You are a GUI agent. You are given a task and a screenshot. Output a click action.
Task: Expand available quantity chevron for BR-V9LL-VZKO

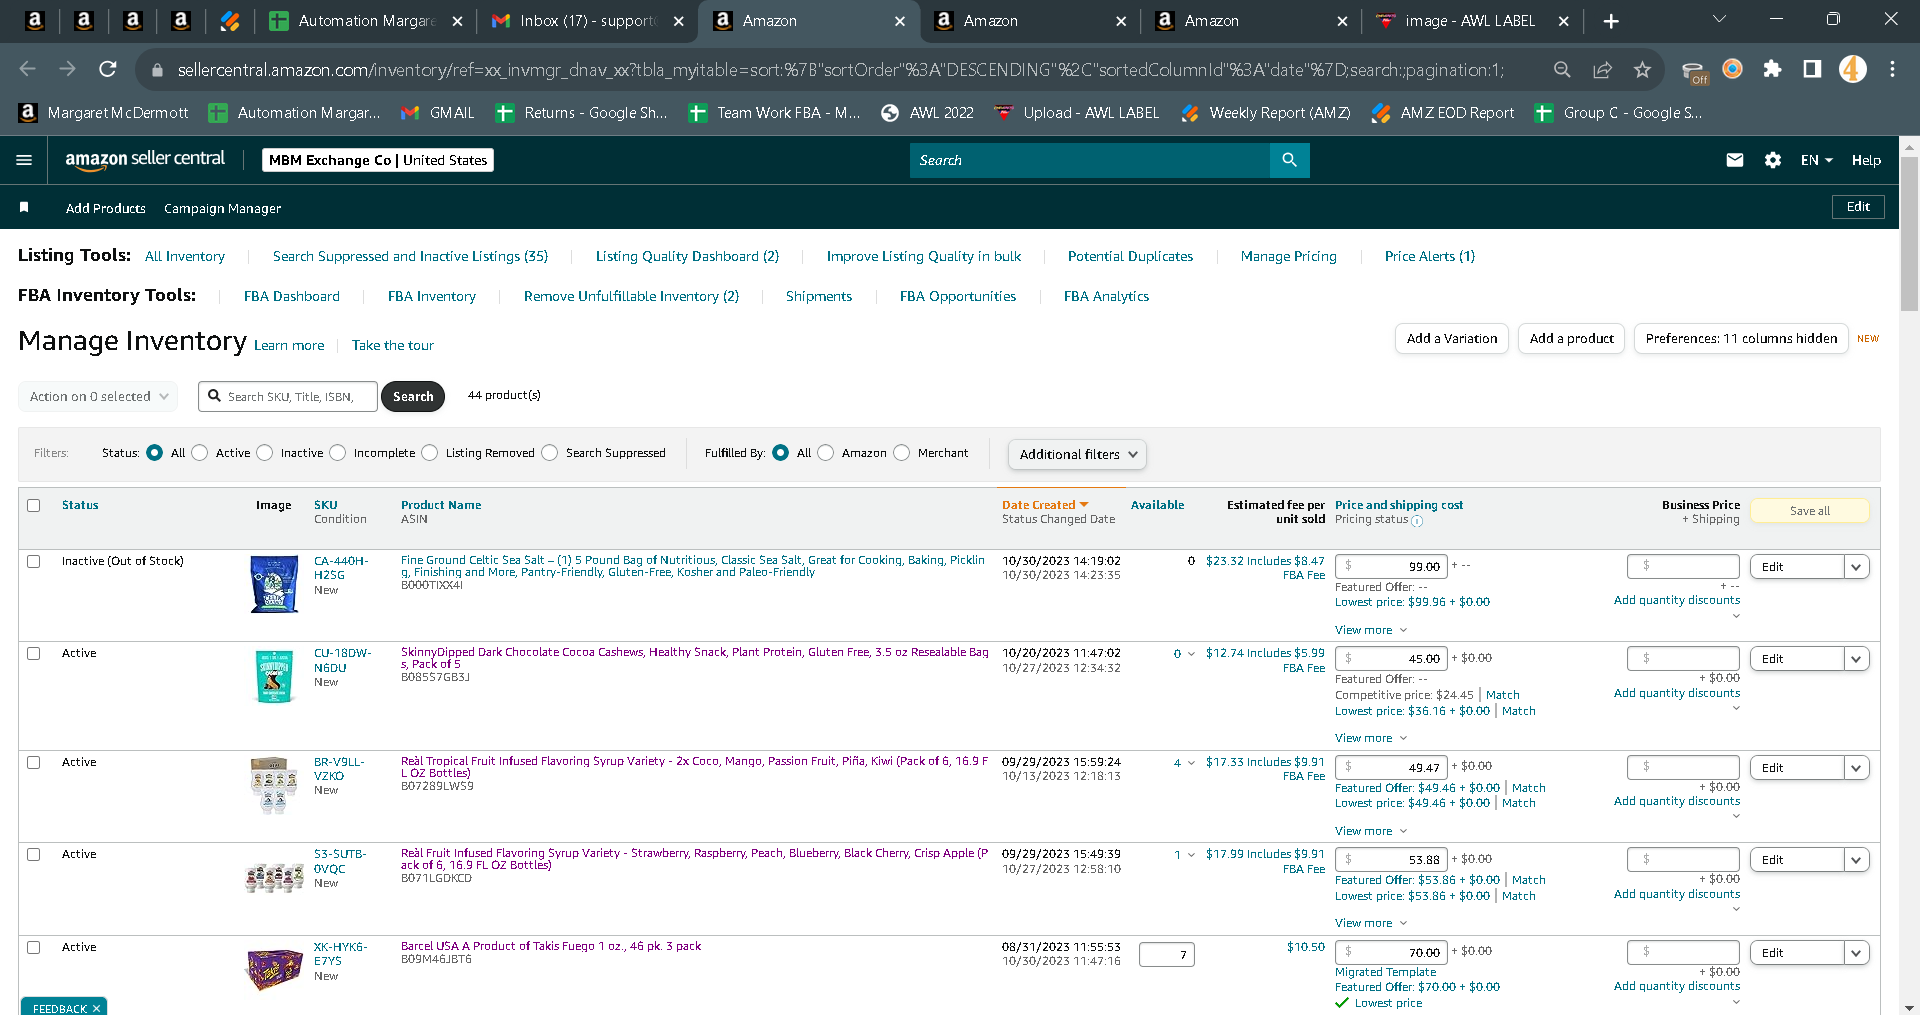pos(1191,763)
